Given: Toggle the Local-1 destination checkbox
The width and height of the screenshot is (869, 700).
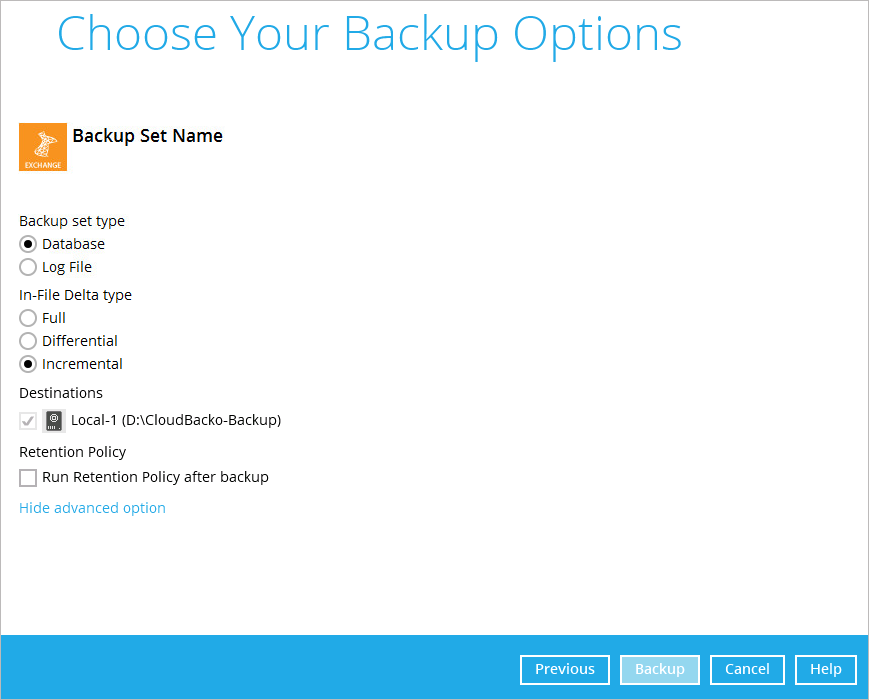Looking at the screenshot, I should 28,421.
